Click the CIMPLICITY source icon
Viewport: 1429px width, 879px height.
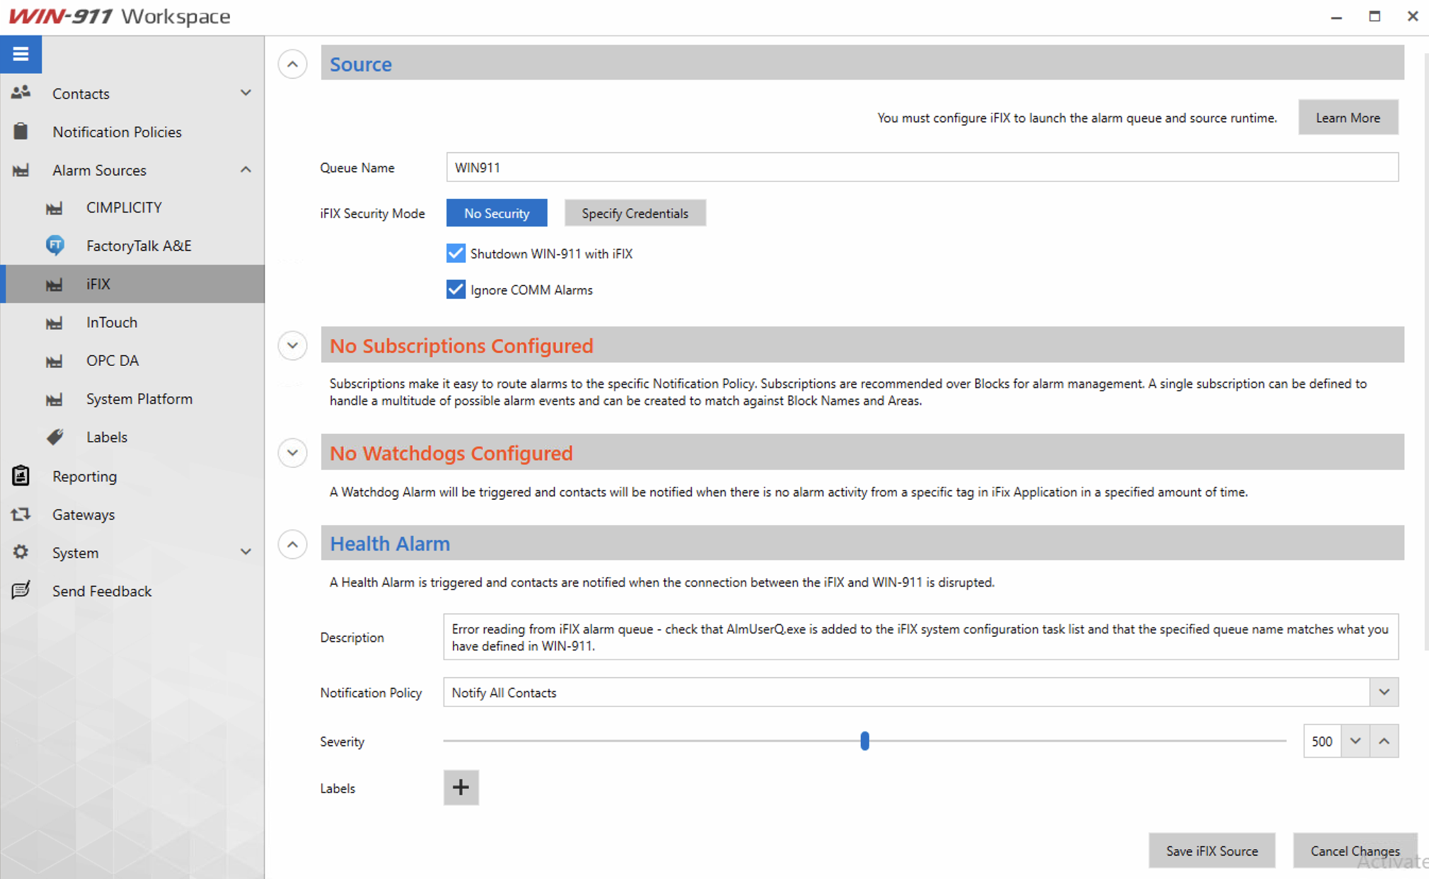[x=55, y=208]
